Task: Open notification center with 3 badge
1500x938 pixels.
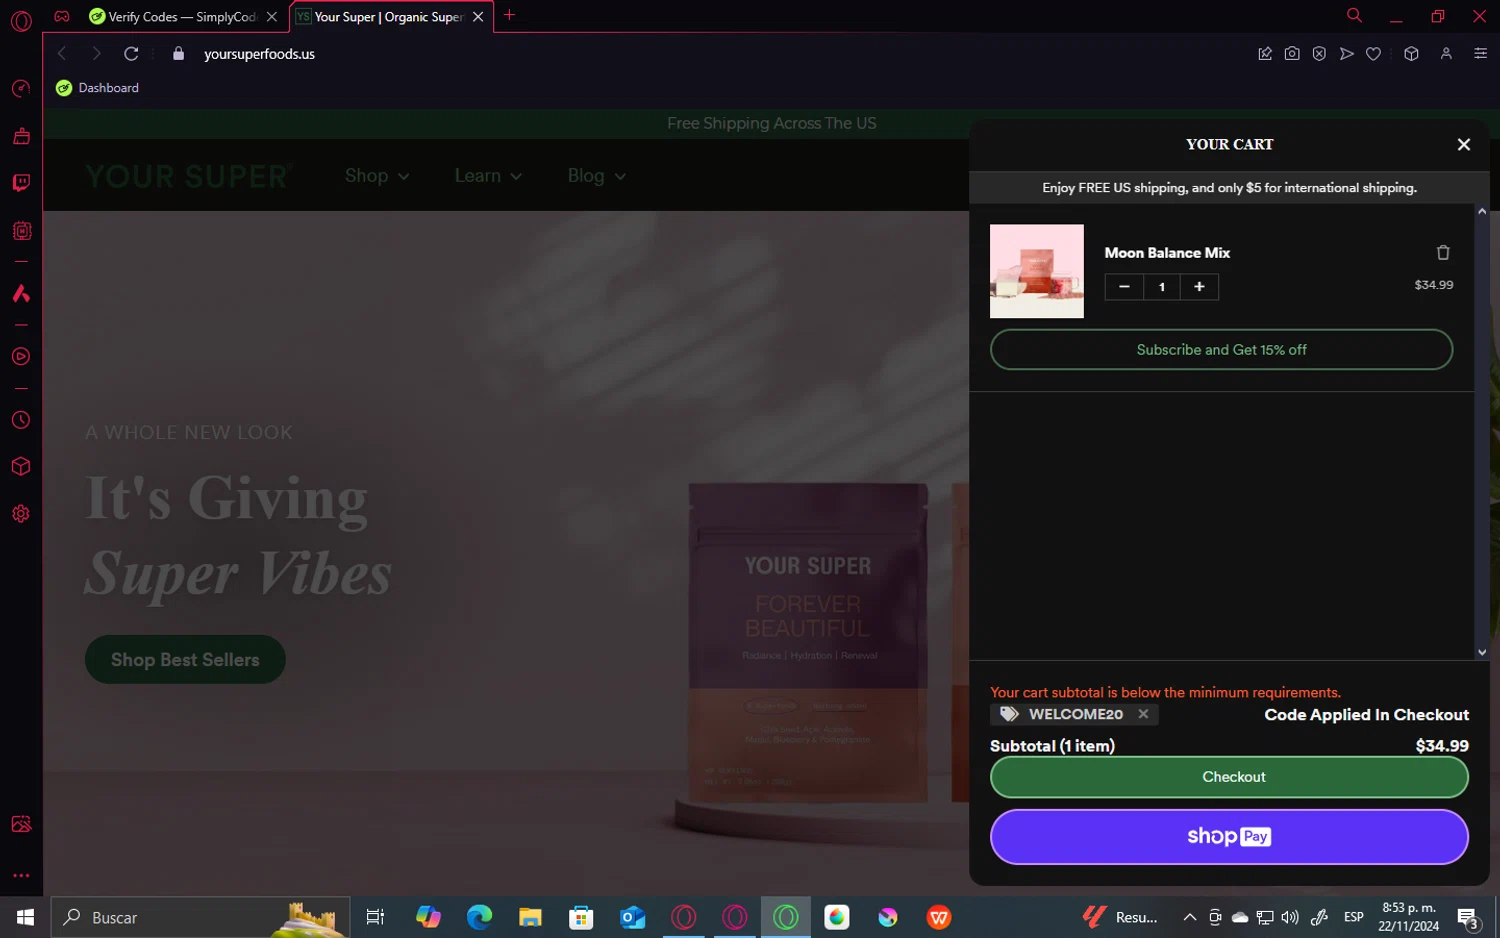Action: click(1468, 918)
